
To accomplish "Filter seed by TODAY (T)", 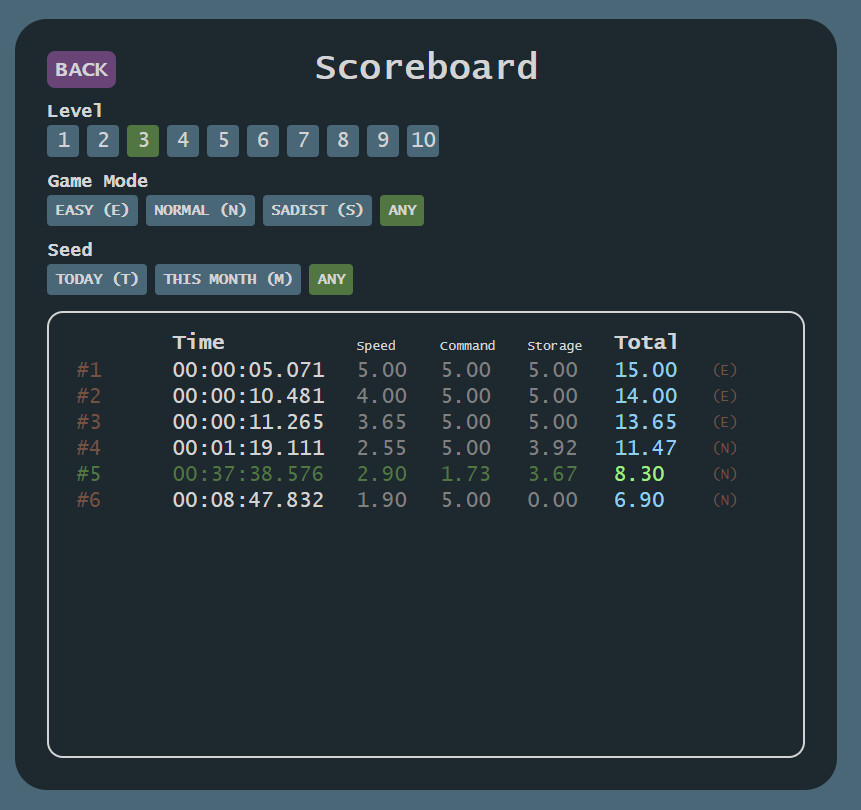I will pos(97,279).
